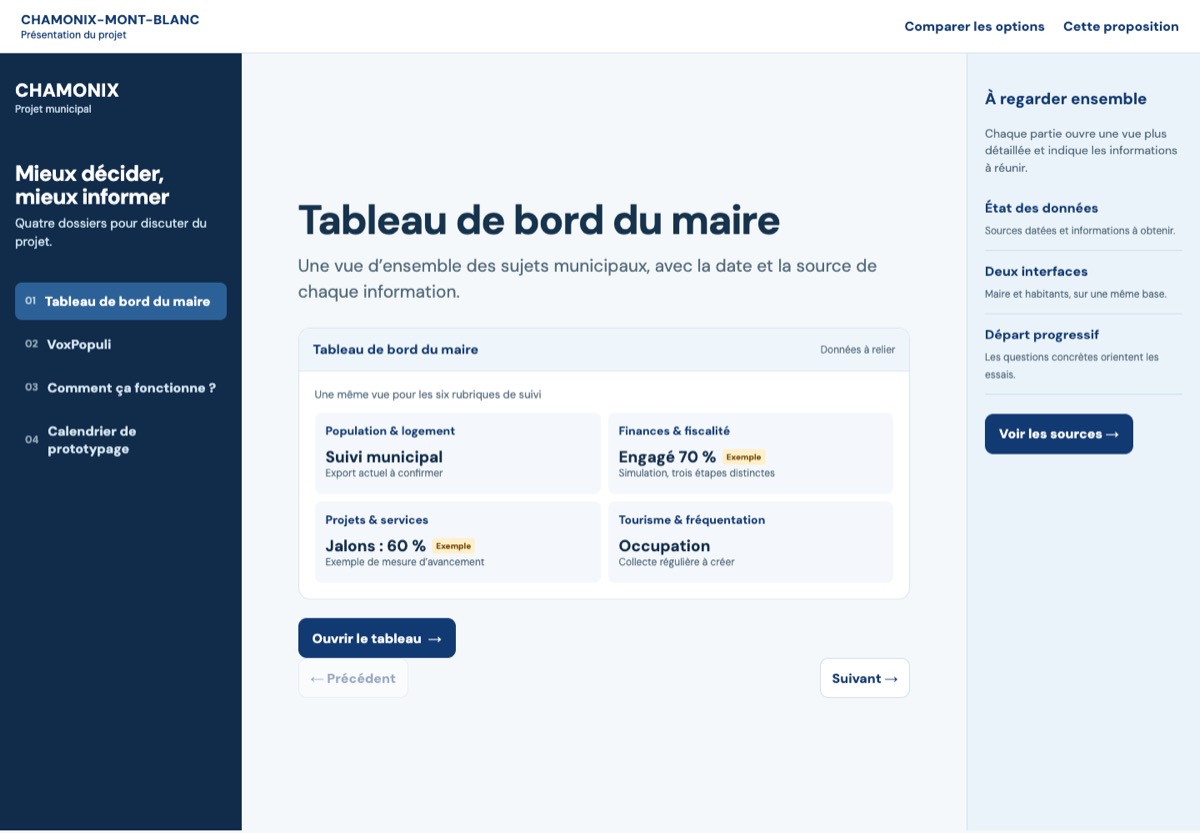Open Départ progressif section
The image size is (1200, 833).
[1083, 354]
